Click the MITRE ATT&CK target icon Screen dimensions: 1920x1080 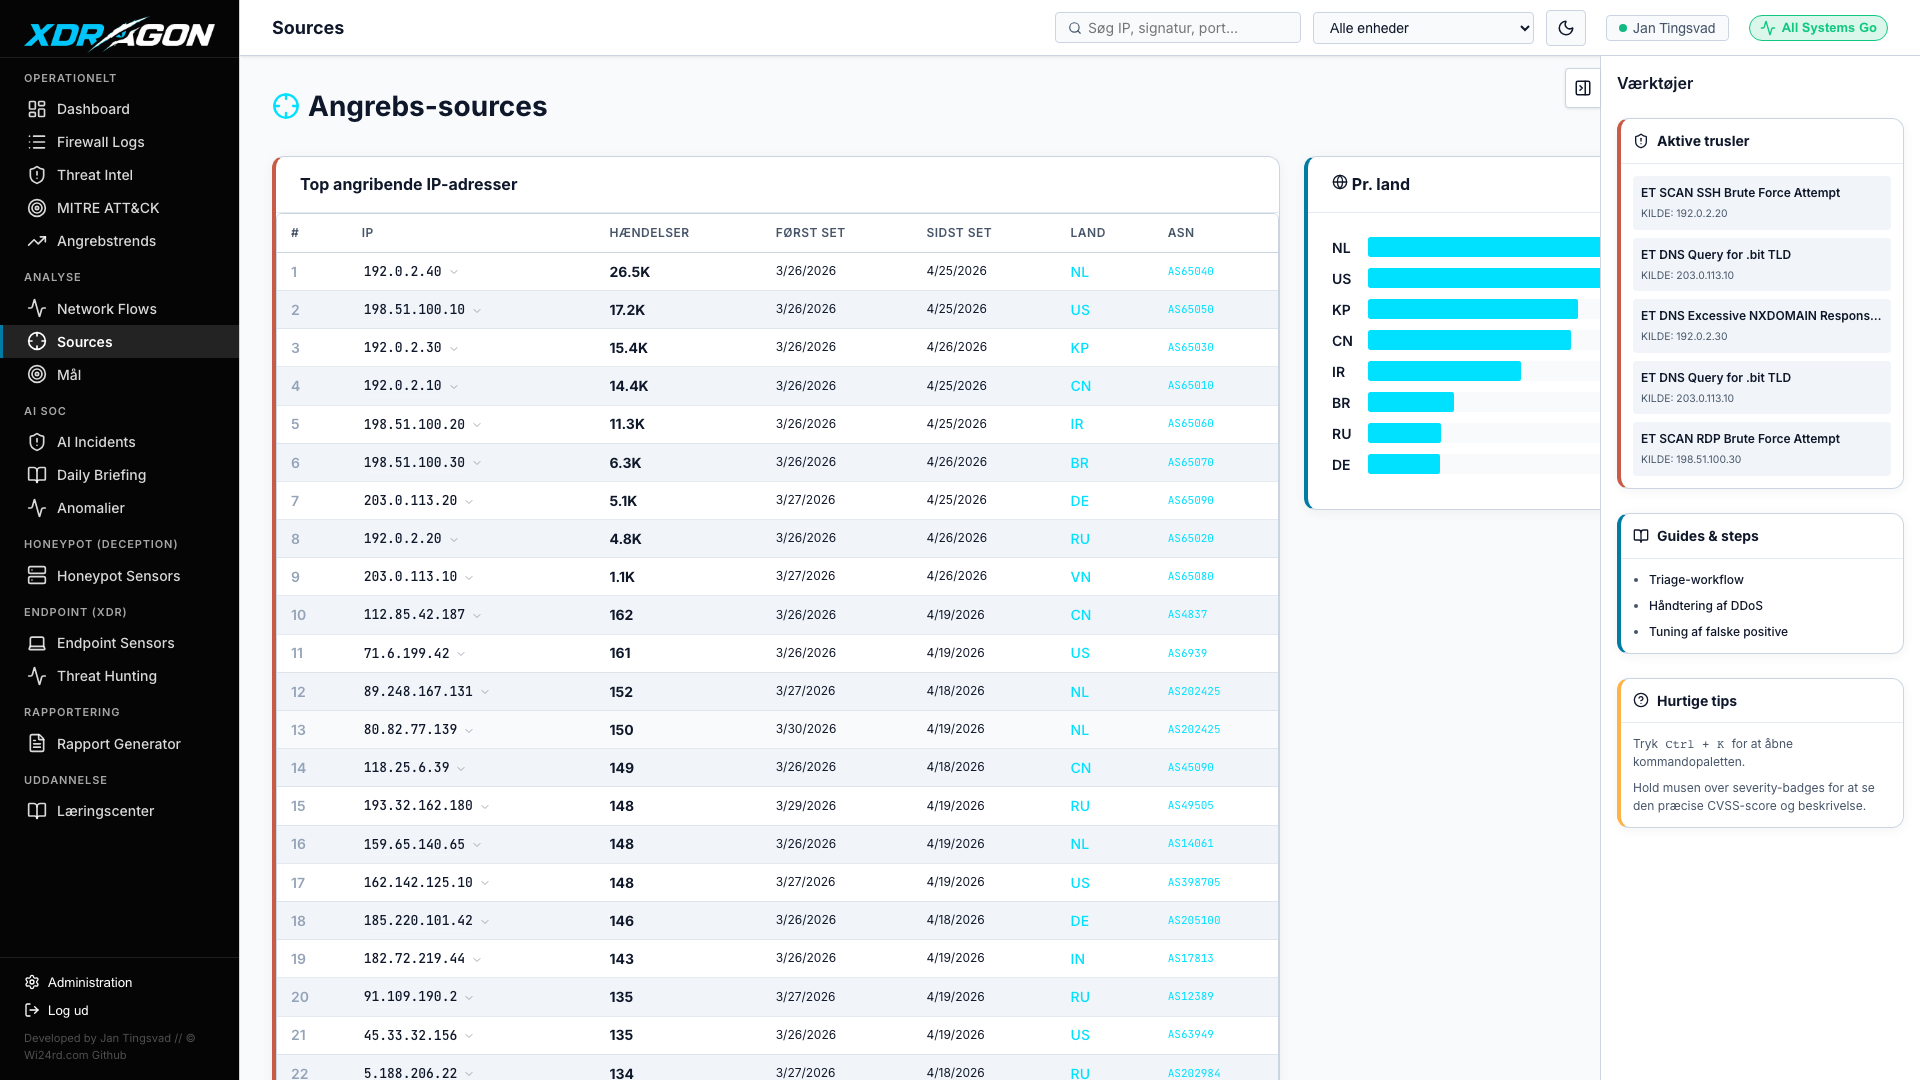(x=37, y=208)
